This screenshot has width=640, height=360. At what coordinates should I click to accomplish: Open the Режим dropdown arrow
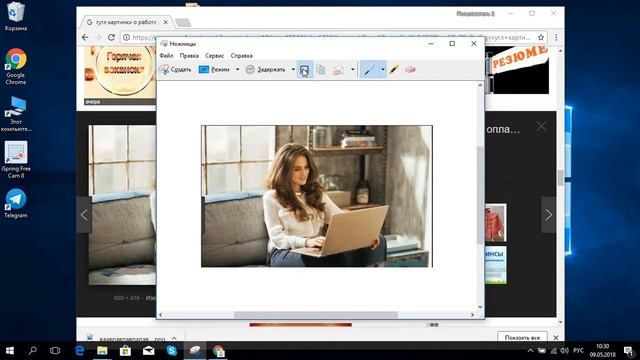tap(238, 70)
